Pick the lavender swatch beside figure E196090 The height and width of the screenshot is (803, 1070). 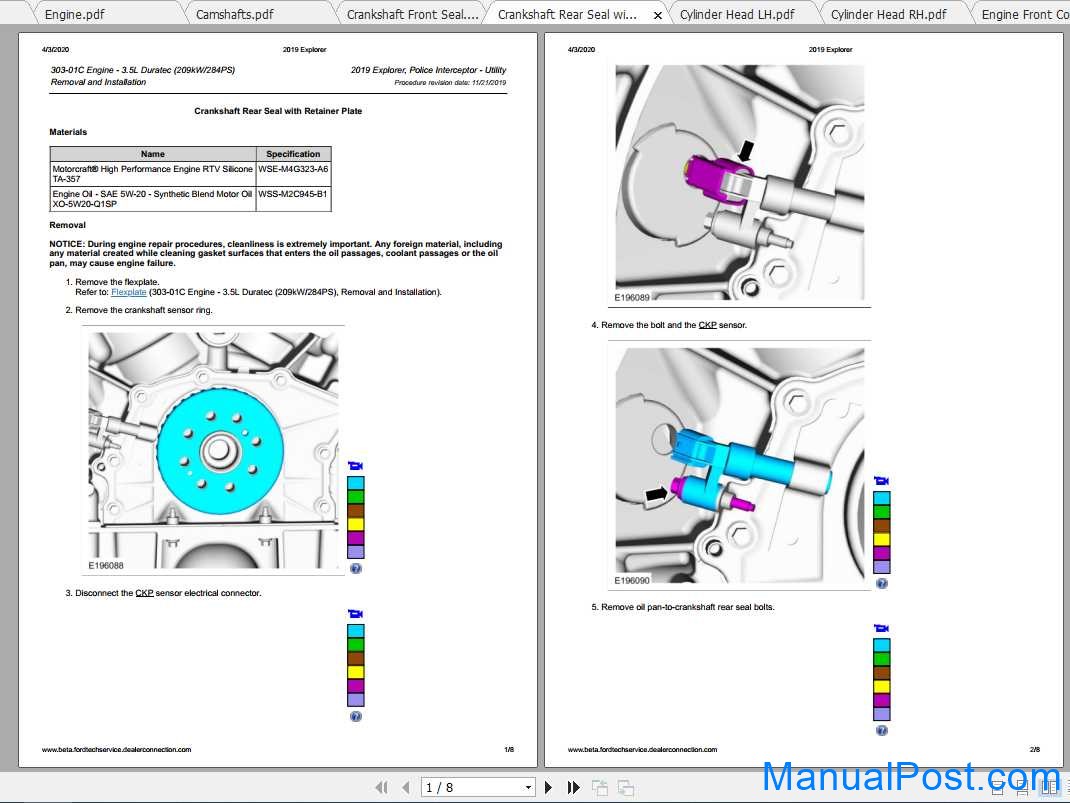click(x=882, y=567)
